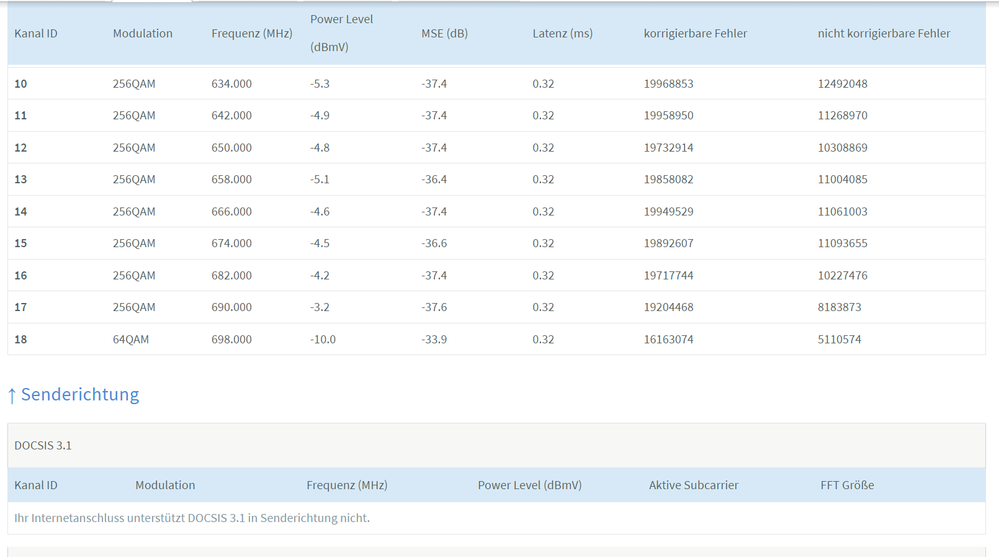
Task: Select correctable errors value 16163074
Action: tap(668, 339)
